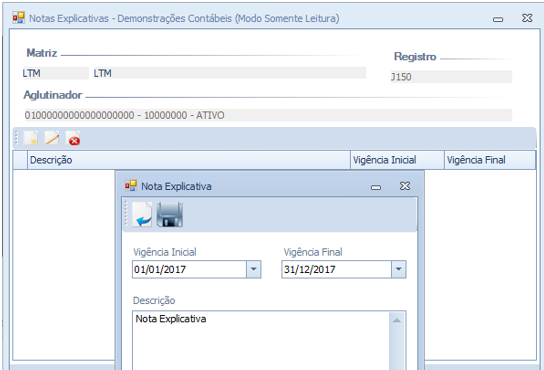Click the Notas Explicativas main window title text
544x370 pixels.
[x=184, y=18]
